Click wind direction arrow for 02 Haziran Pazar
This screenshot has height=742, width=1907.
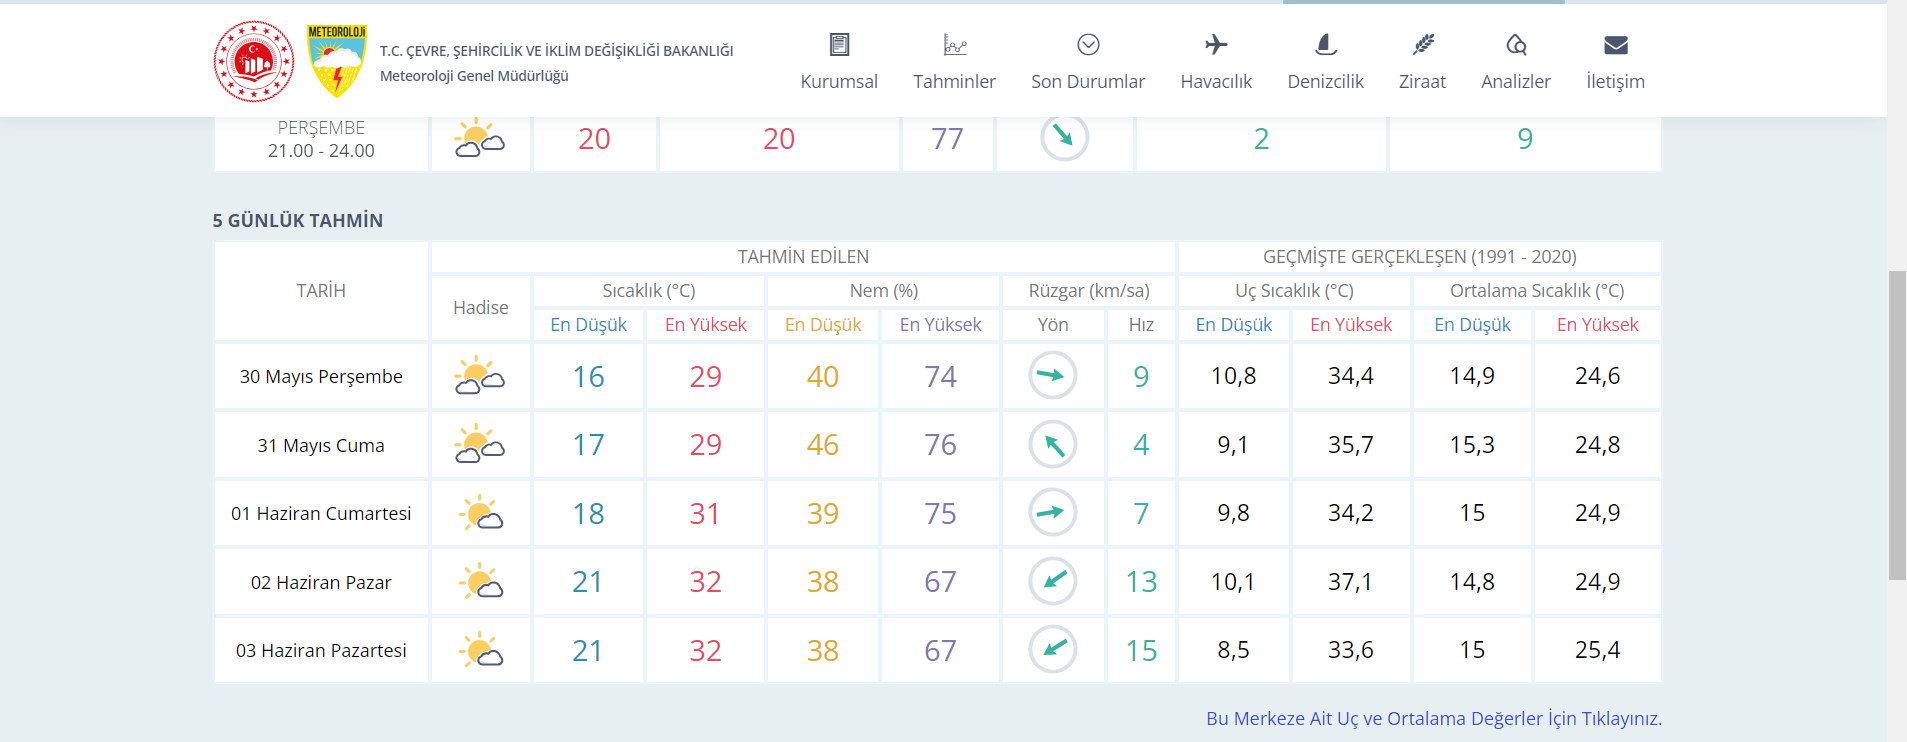coord(1053,581)
